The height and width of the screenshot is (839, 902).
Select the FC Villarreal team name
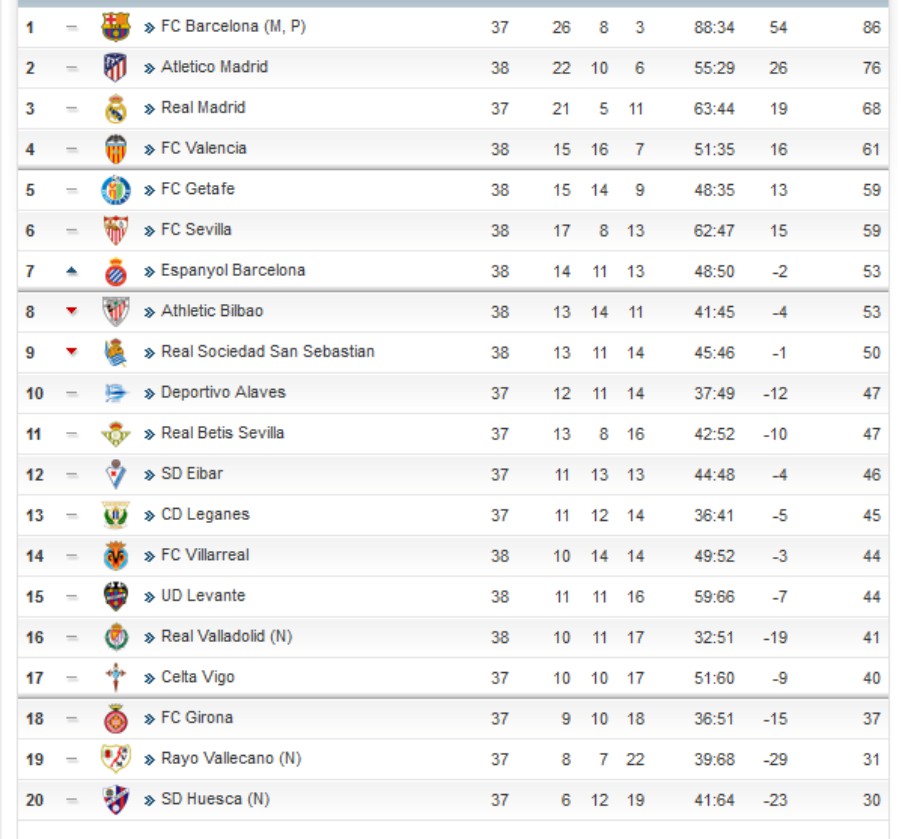click(x=205, y=555)
